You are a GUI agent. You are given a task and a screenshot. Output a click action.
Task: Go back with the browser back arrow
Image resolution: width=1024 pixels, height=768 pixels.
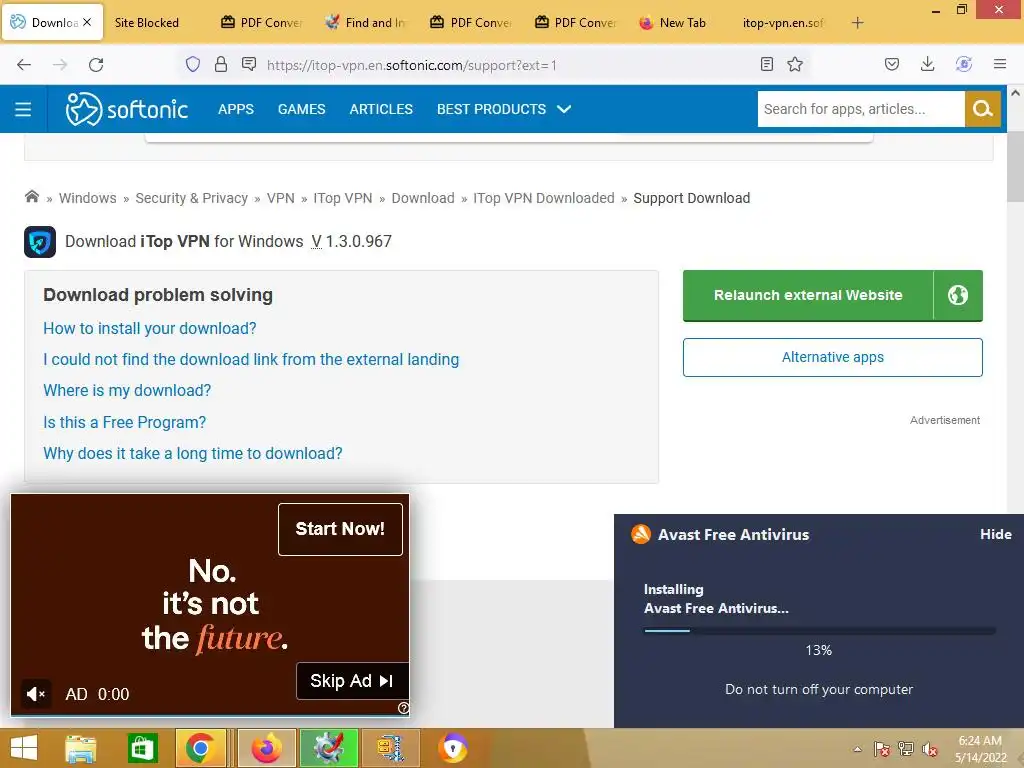(x=24, y=65)
